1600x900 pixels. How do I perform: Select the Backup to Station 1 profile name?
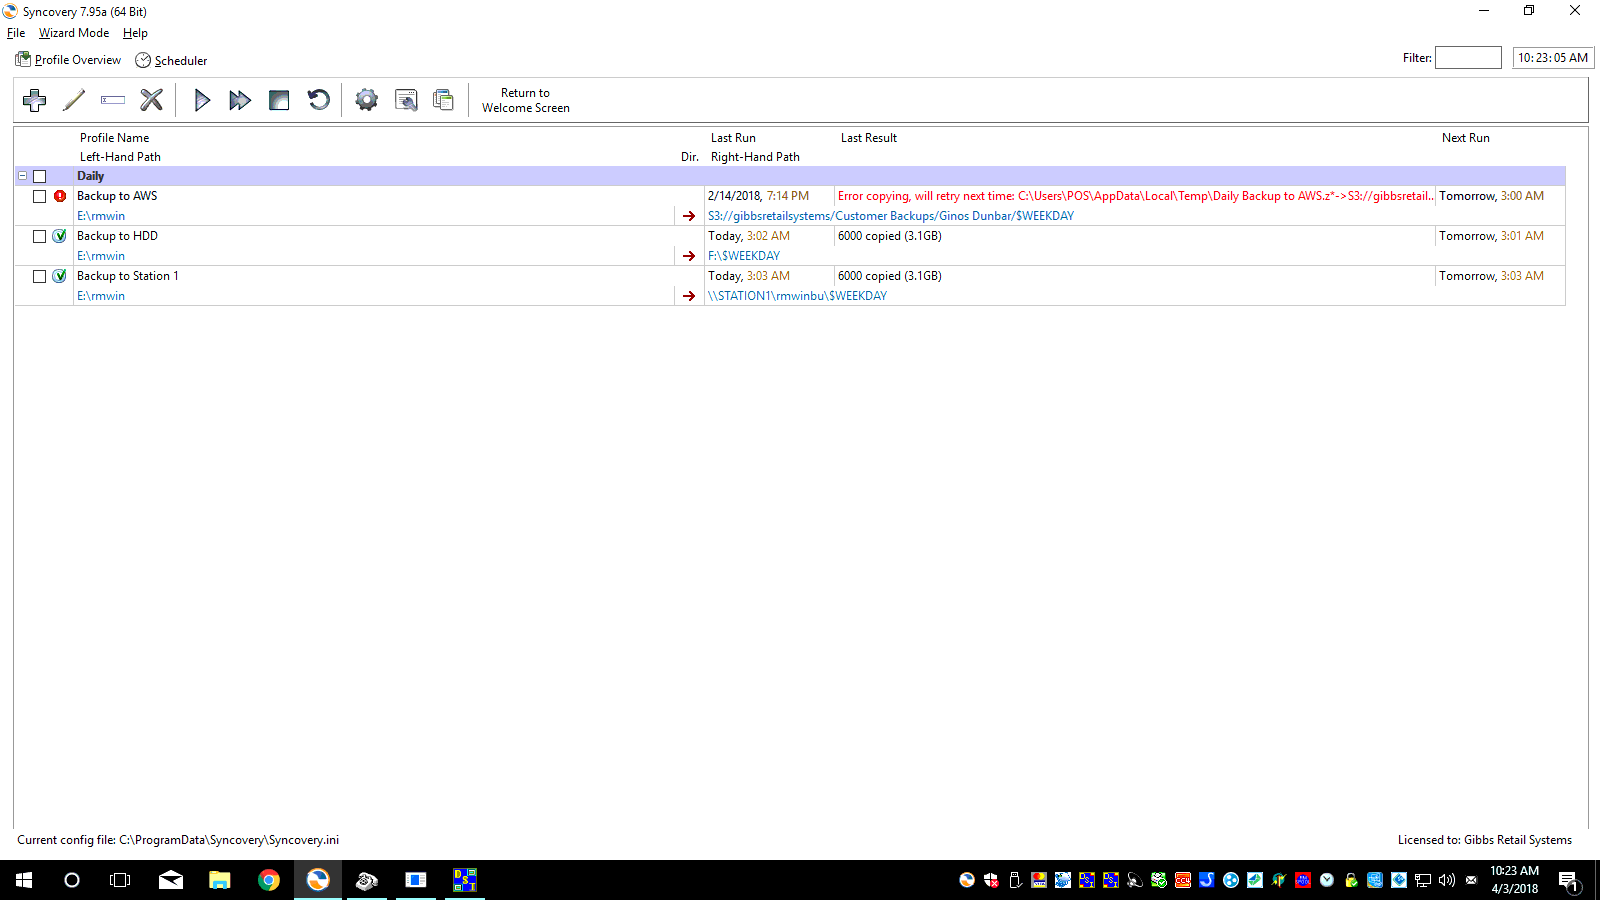[x=128, y=276]
